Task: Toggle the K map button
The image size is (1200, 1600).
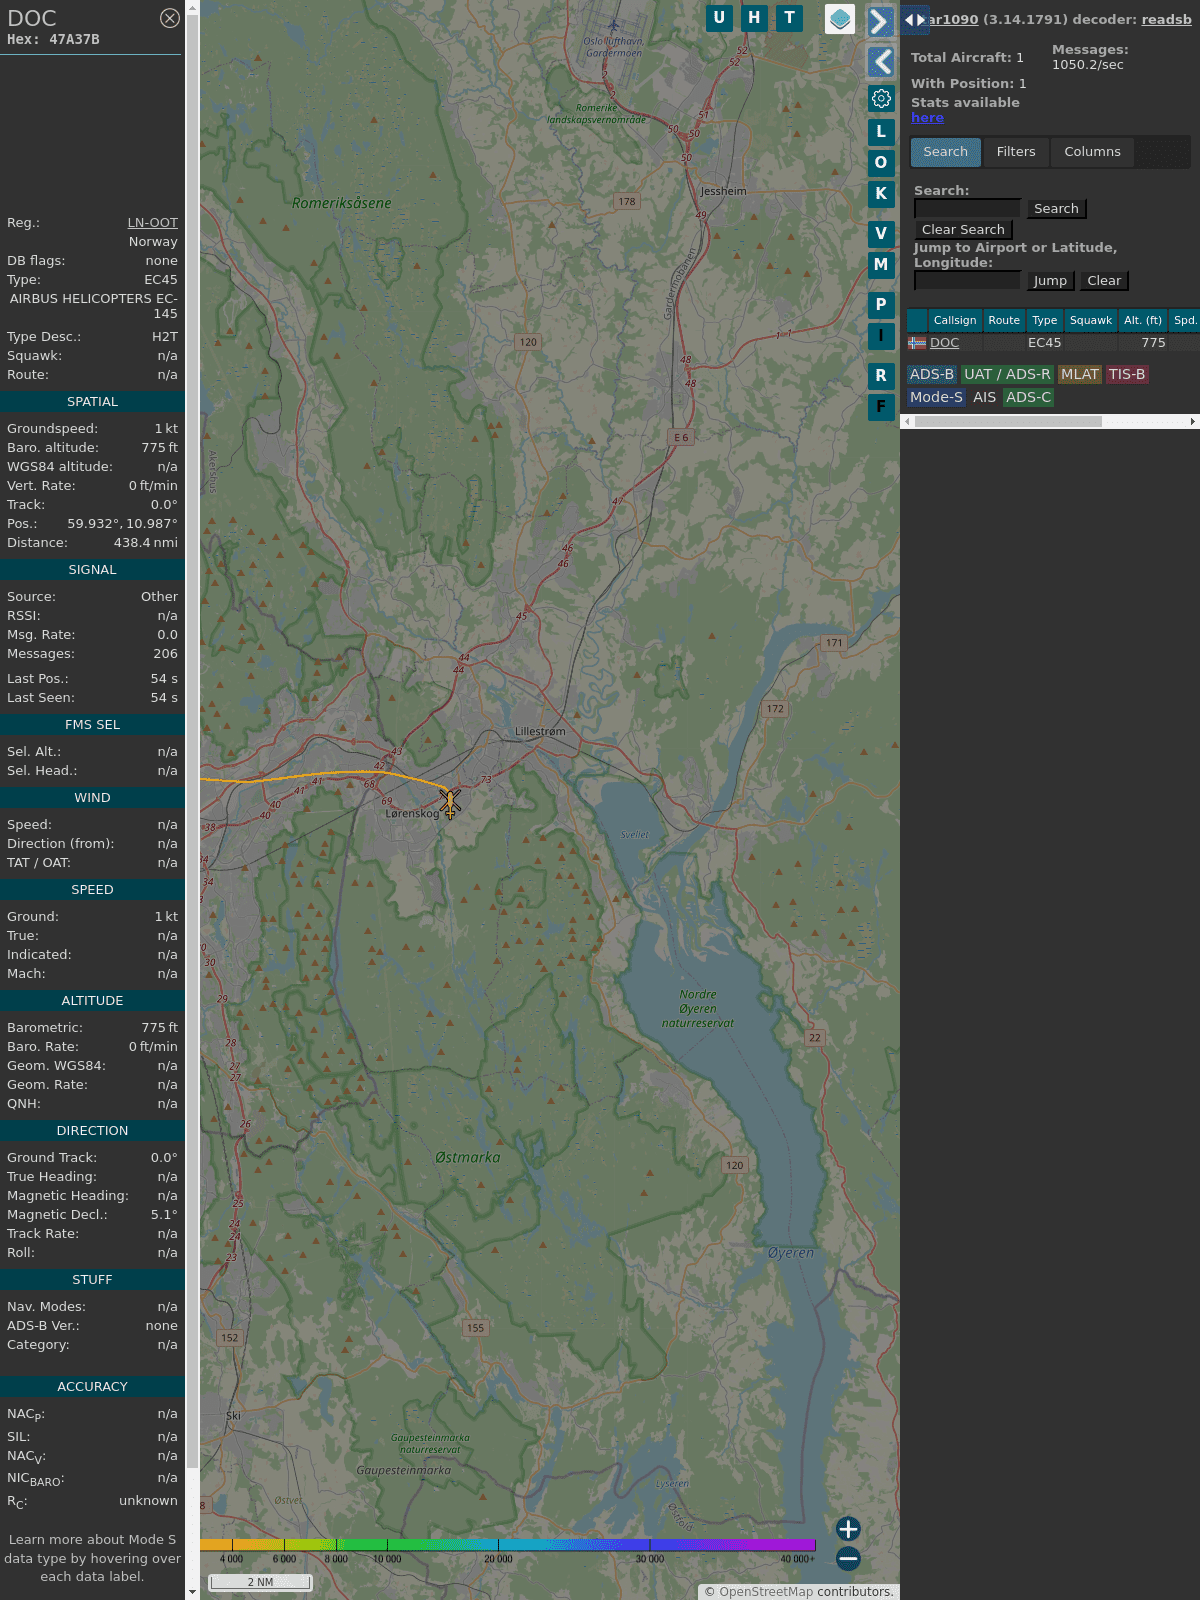Action: click(x=881, y=194)
